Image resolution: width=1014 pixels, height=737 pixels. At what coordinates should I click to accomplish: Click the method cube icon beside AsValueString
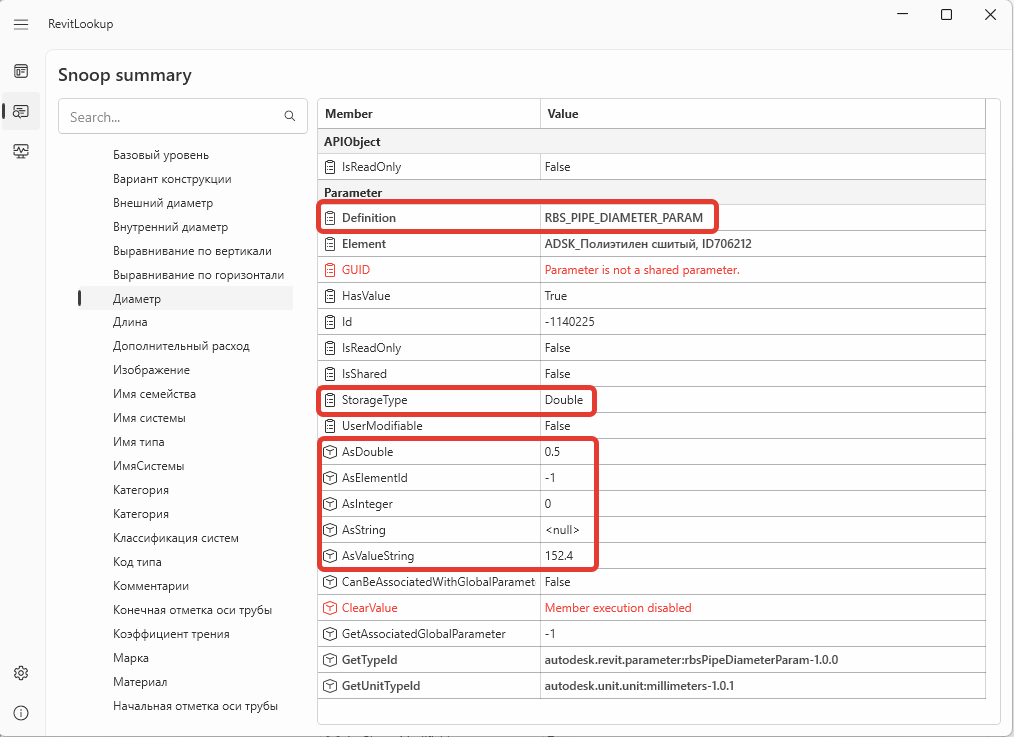click(330, 555)
